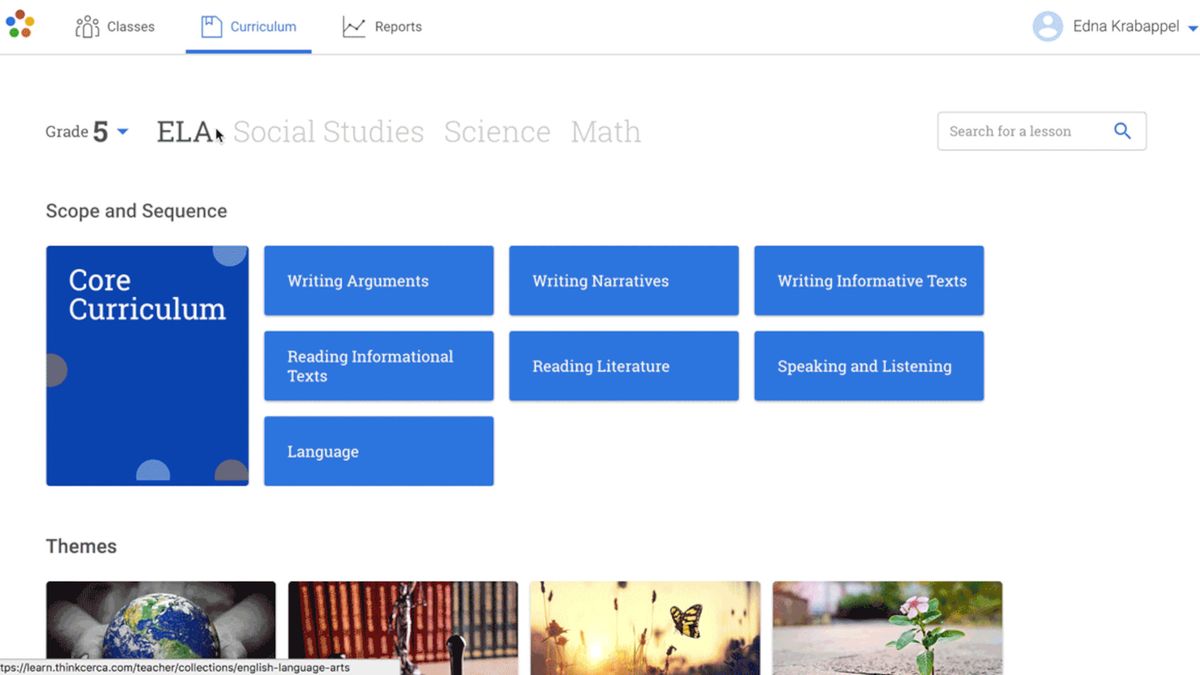Open the Reports tab
Screen dimensions: 1200x675
pyautogui.click(x=382, y=27)
